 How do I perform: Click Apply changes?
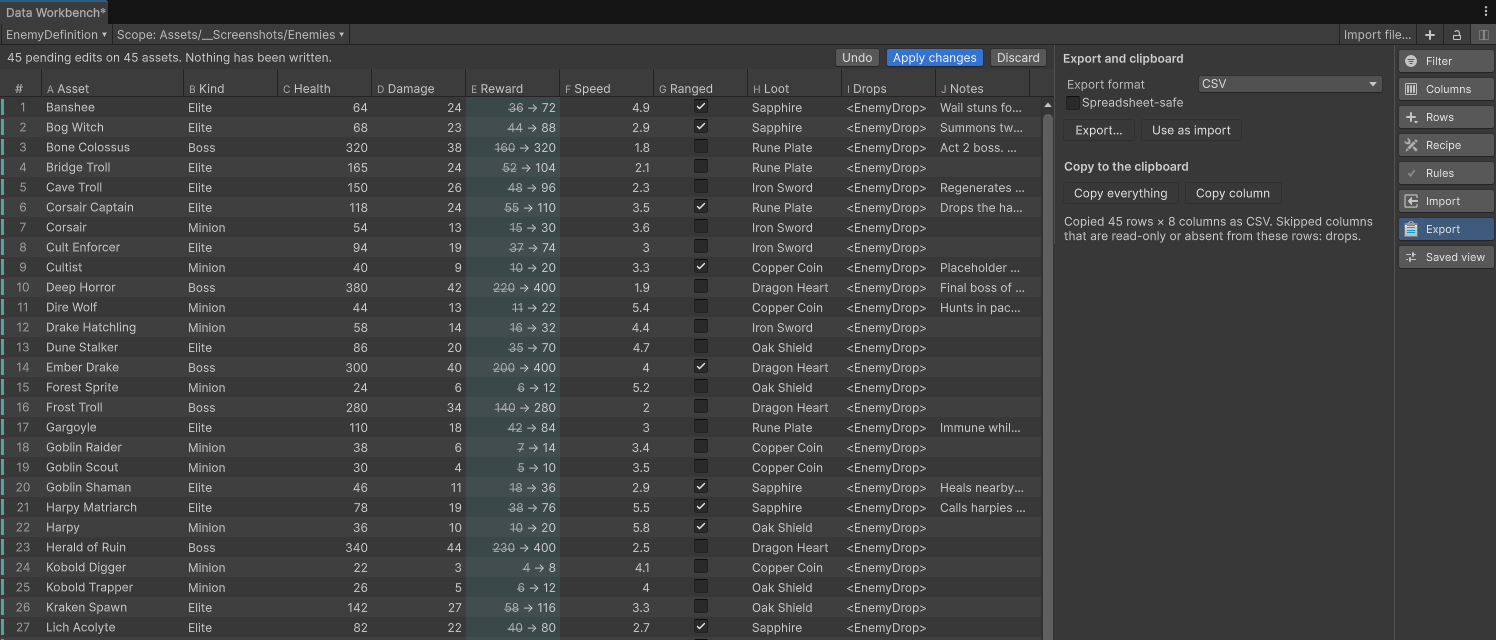point(934,58)
